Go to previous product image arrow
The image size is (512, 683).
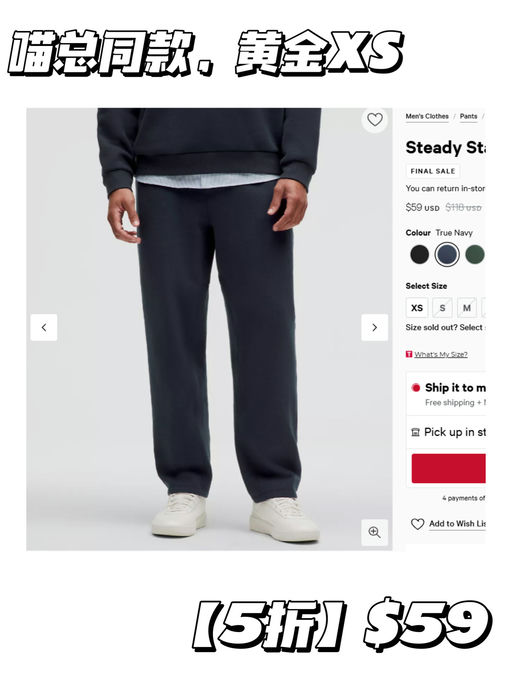[x=44, y=328]
